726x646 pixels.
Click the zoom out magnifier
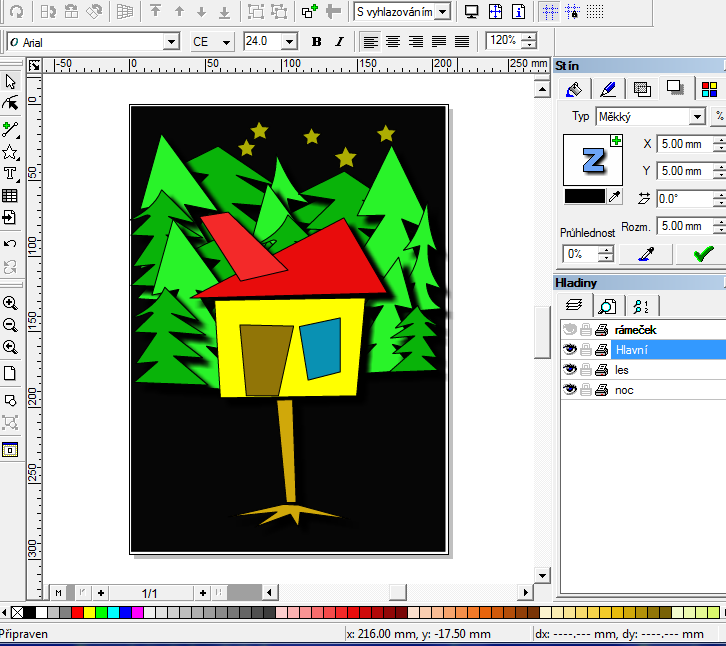point(10,325)
